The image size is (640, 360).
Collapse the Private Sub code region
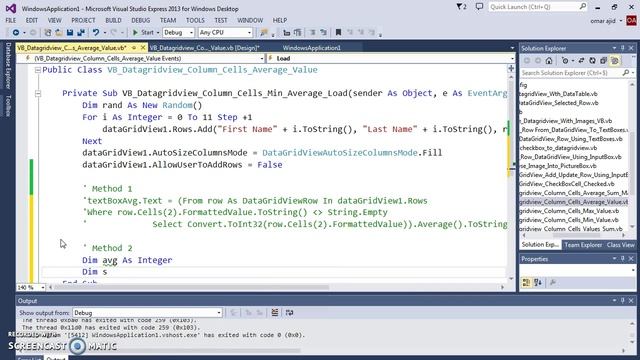[x=38, y=93]
